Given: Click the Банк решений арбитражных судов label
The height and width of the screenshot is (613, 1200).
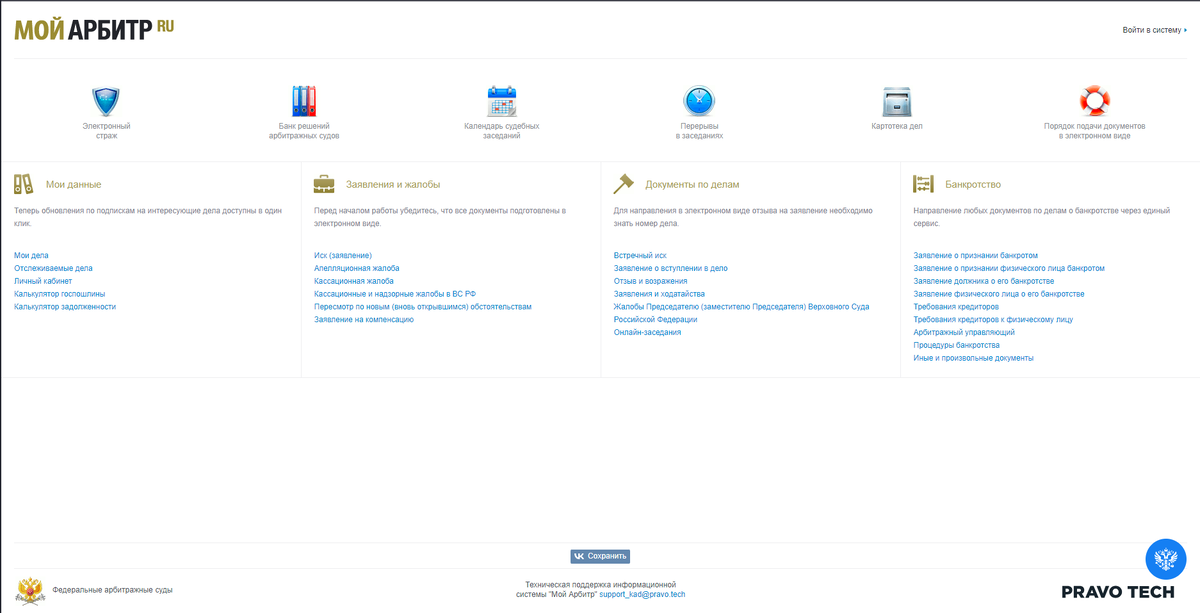Looking at the screenshot, I should 304,130.
